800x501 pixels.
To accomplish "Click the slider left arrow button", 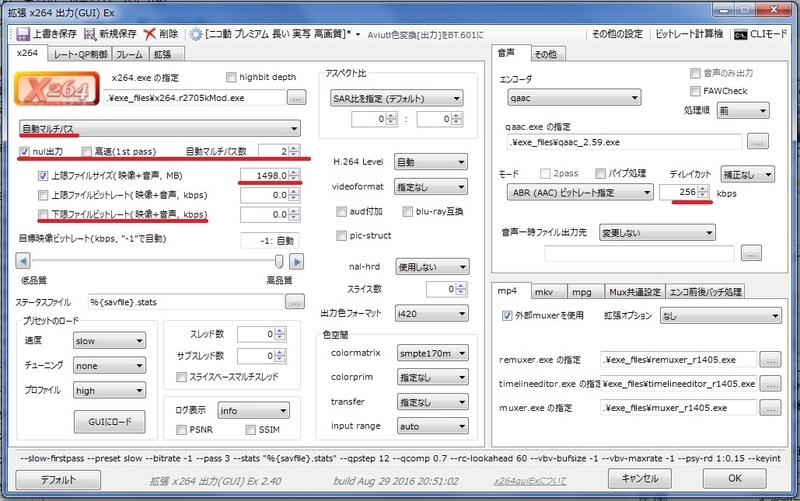I will pyautogui.click(x=23, y=261).
